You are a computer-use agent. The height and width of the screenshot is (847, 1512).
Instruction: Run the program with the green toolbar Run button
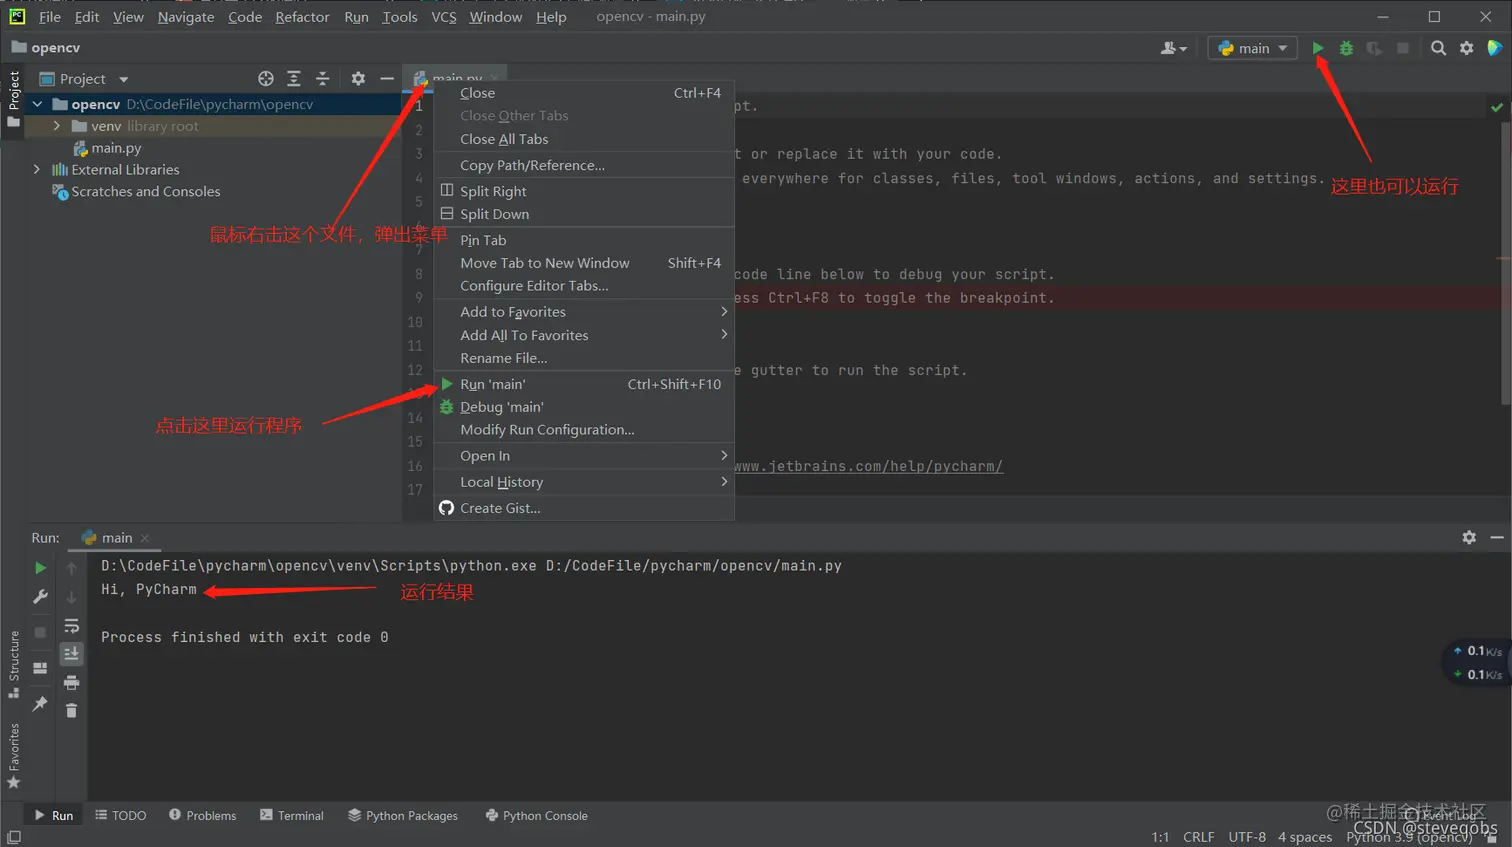(x=1318, y=48)
